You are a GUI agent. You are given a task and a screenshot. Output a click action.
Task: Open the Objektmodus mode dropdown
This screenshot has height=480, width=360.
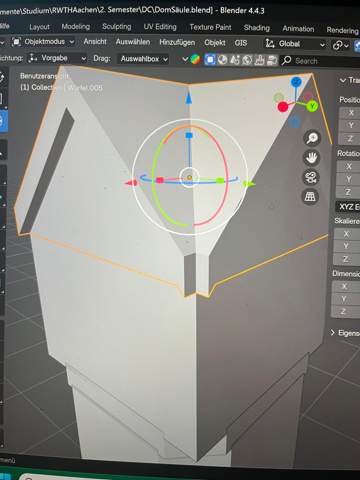(43, 42)
